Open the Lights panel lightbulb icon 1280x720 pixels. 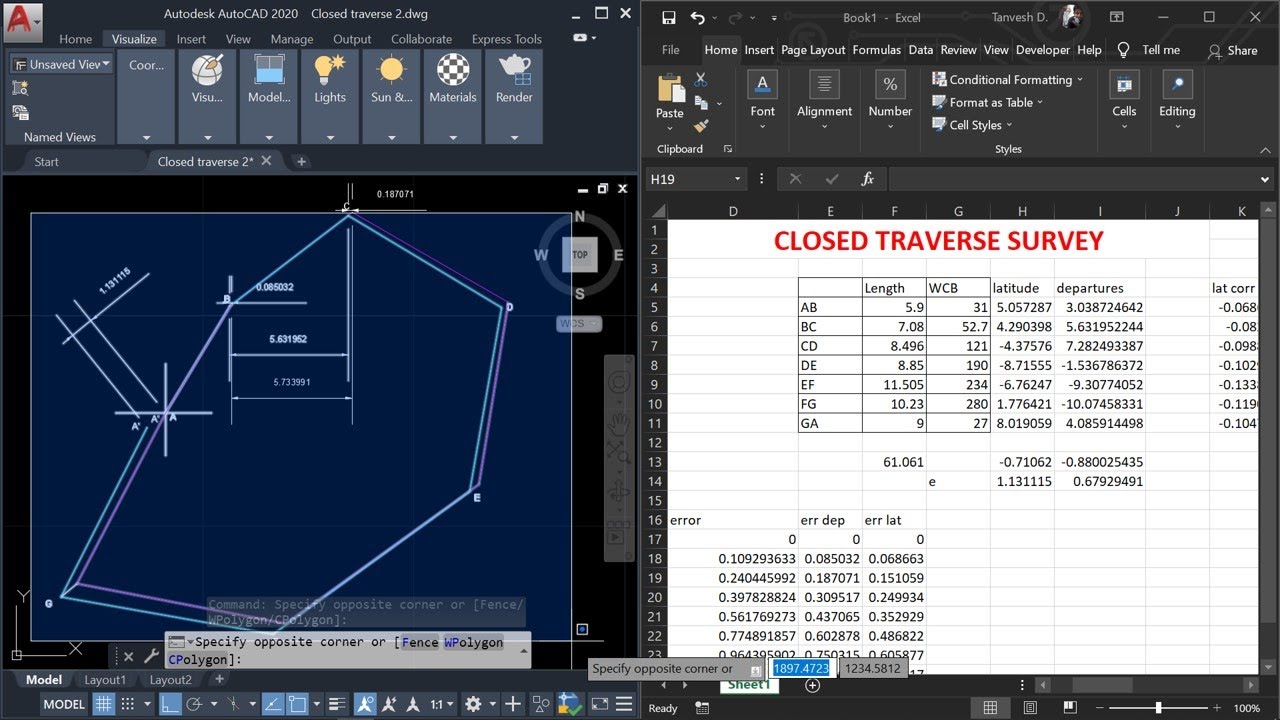(x=330, y=70)
